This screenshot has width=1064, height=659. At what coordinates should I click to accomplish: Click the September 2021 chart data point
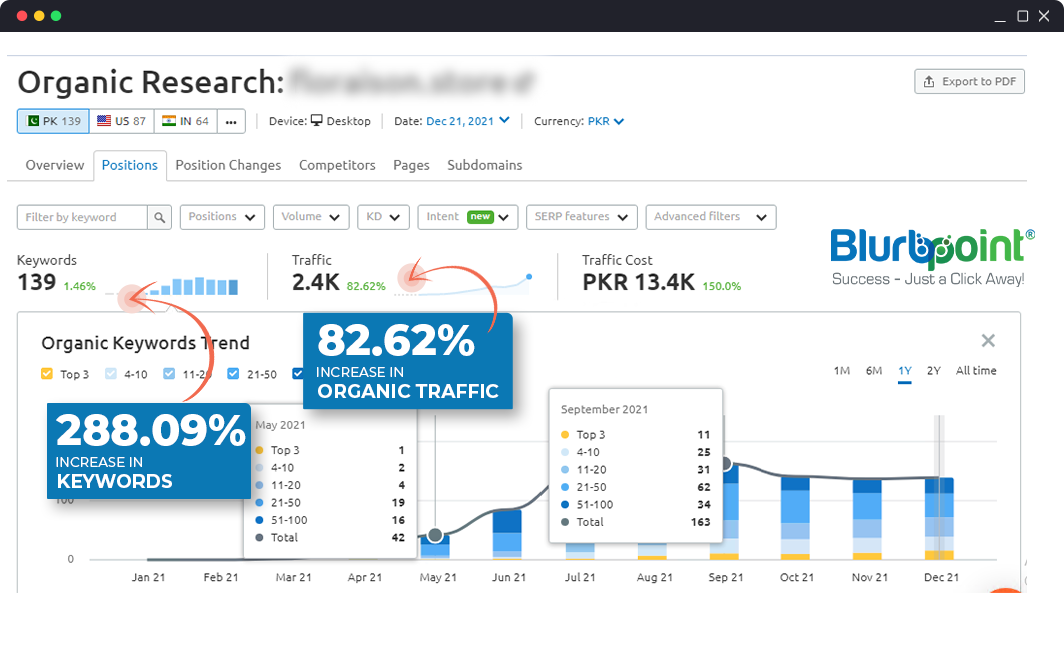[x=726, y=463]
